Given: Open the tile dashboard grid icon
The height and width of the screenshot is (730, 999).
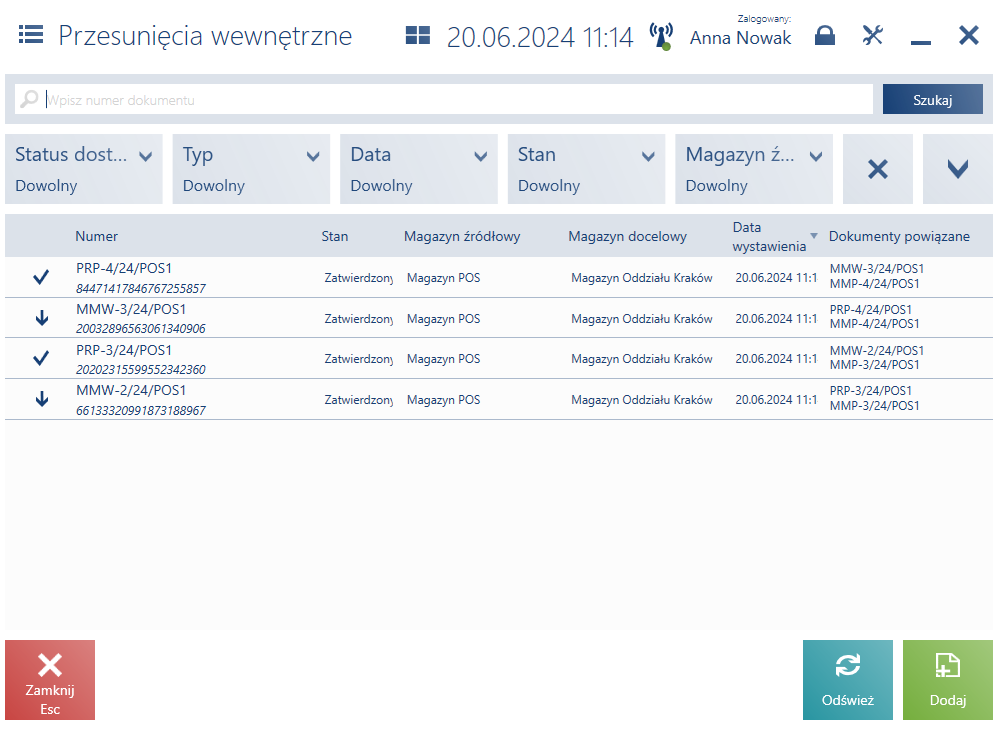Looking at the screenshot, I should (x=418, y=35).
